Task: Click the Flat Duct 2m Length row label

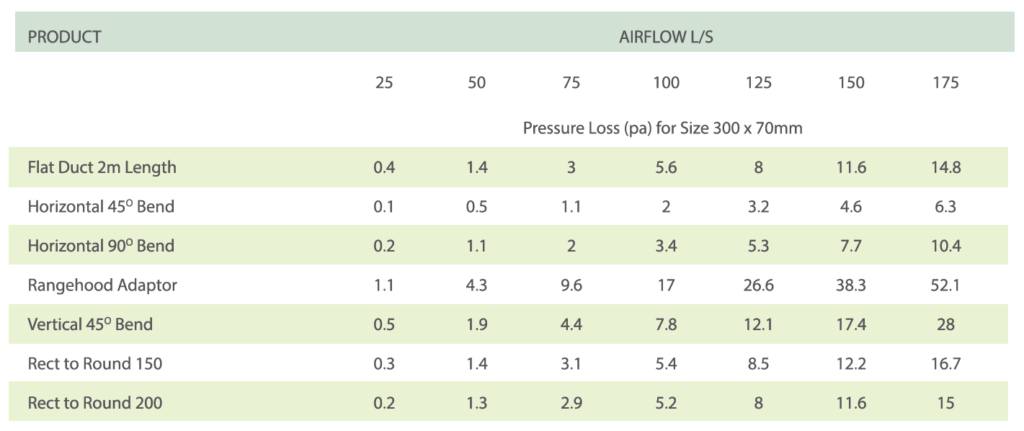Action: (x=102, y=167)
